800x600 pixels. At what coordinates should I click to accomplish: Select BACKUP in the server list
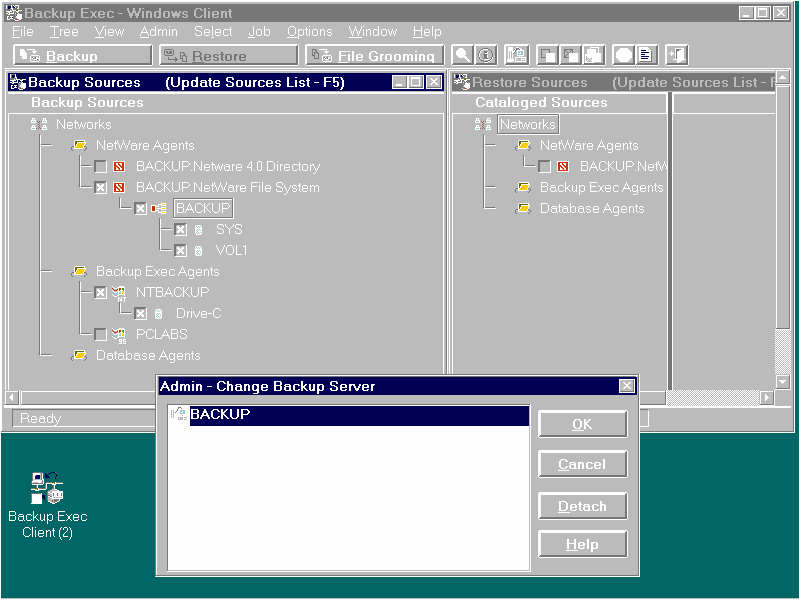pos(359,414)
